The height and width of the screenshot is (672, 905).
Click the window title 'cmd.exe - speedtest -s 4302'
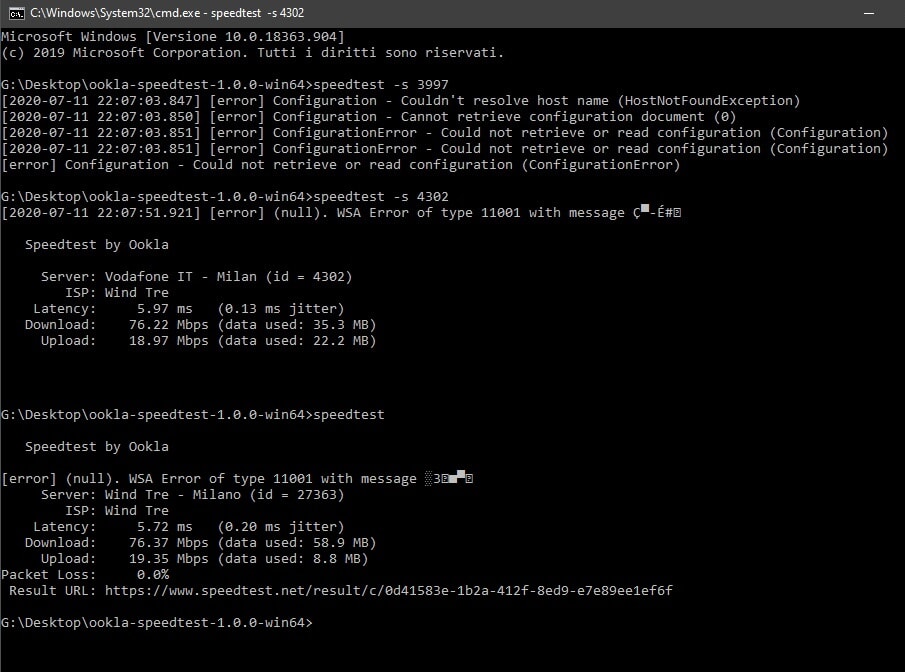click(x=167, y=13)
